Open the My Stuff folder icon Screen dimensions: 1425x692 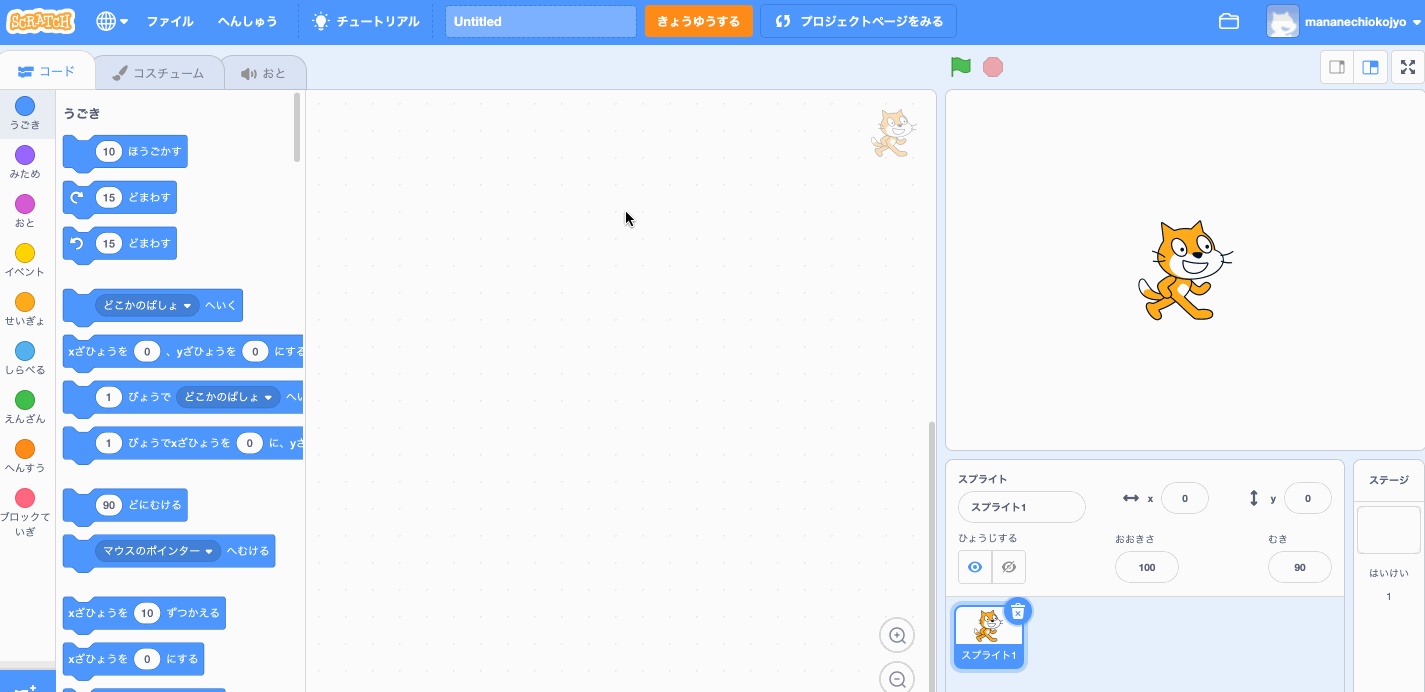click(x=1229, y=22)
